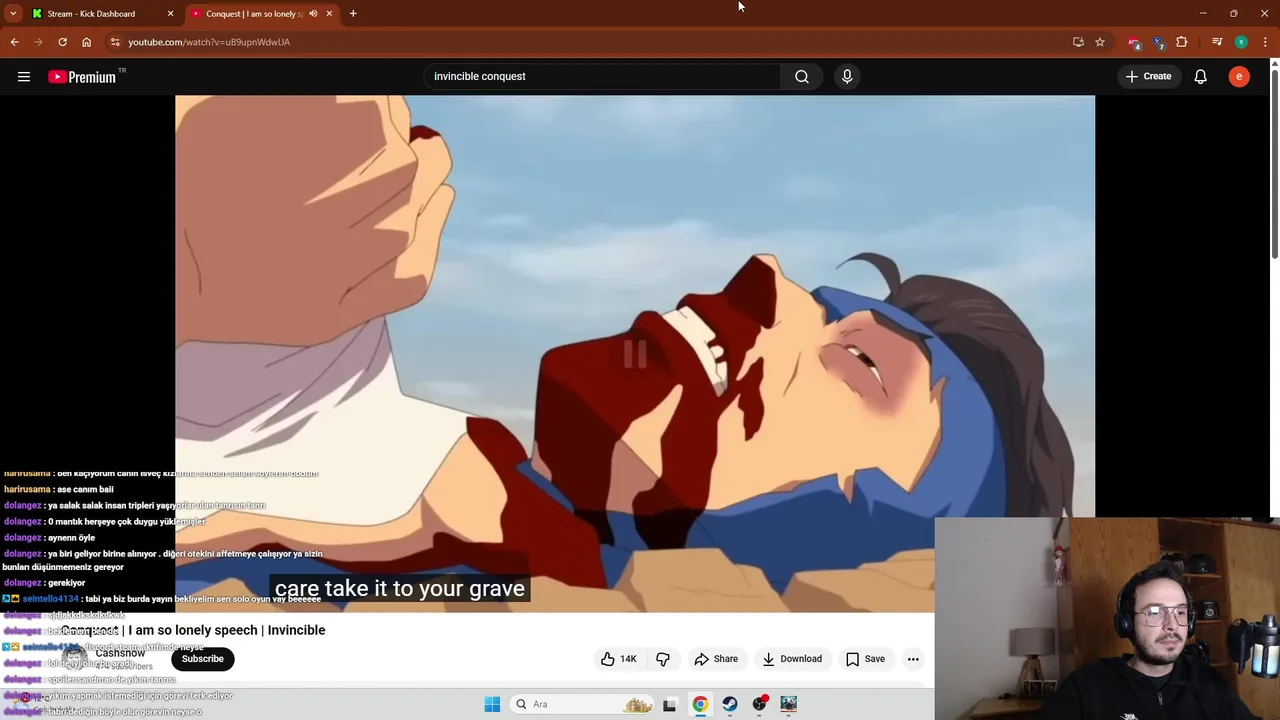Image resolution: width=1280 pixels, height=720 pixels.
Task: Save the video to playlist
Action: pyautogui.click(x=865, y=659)
